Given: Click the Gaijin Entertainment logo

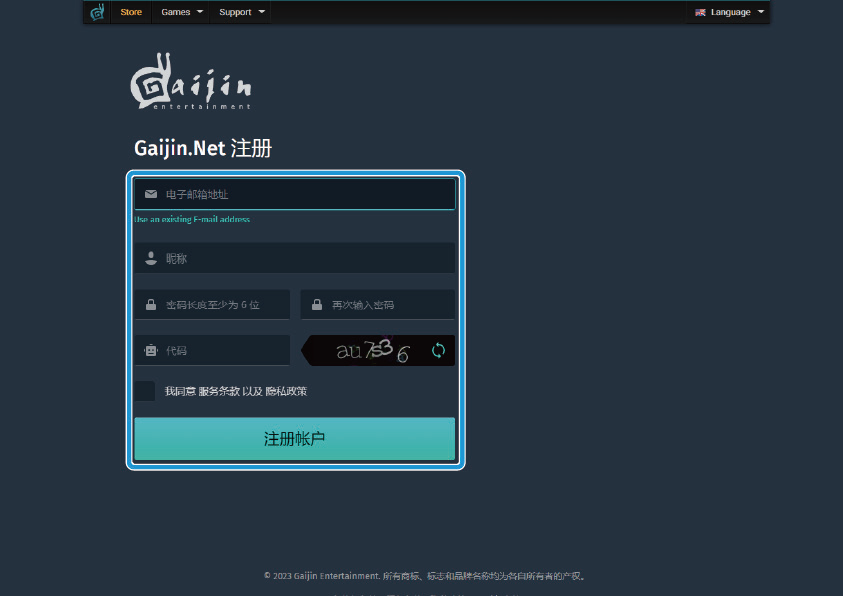Looking at the screenshot, I should (191, 81).
